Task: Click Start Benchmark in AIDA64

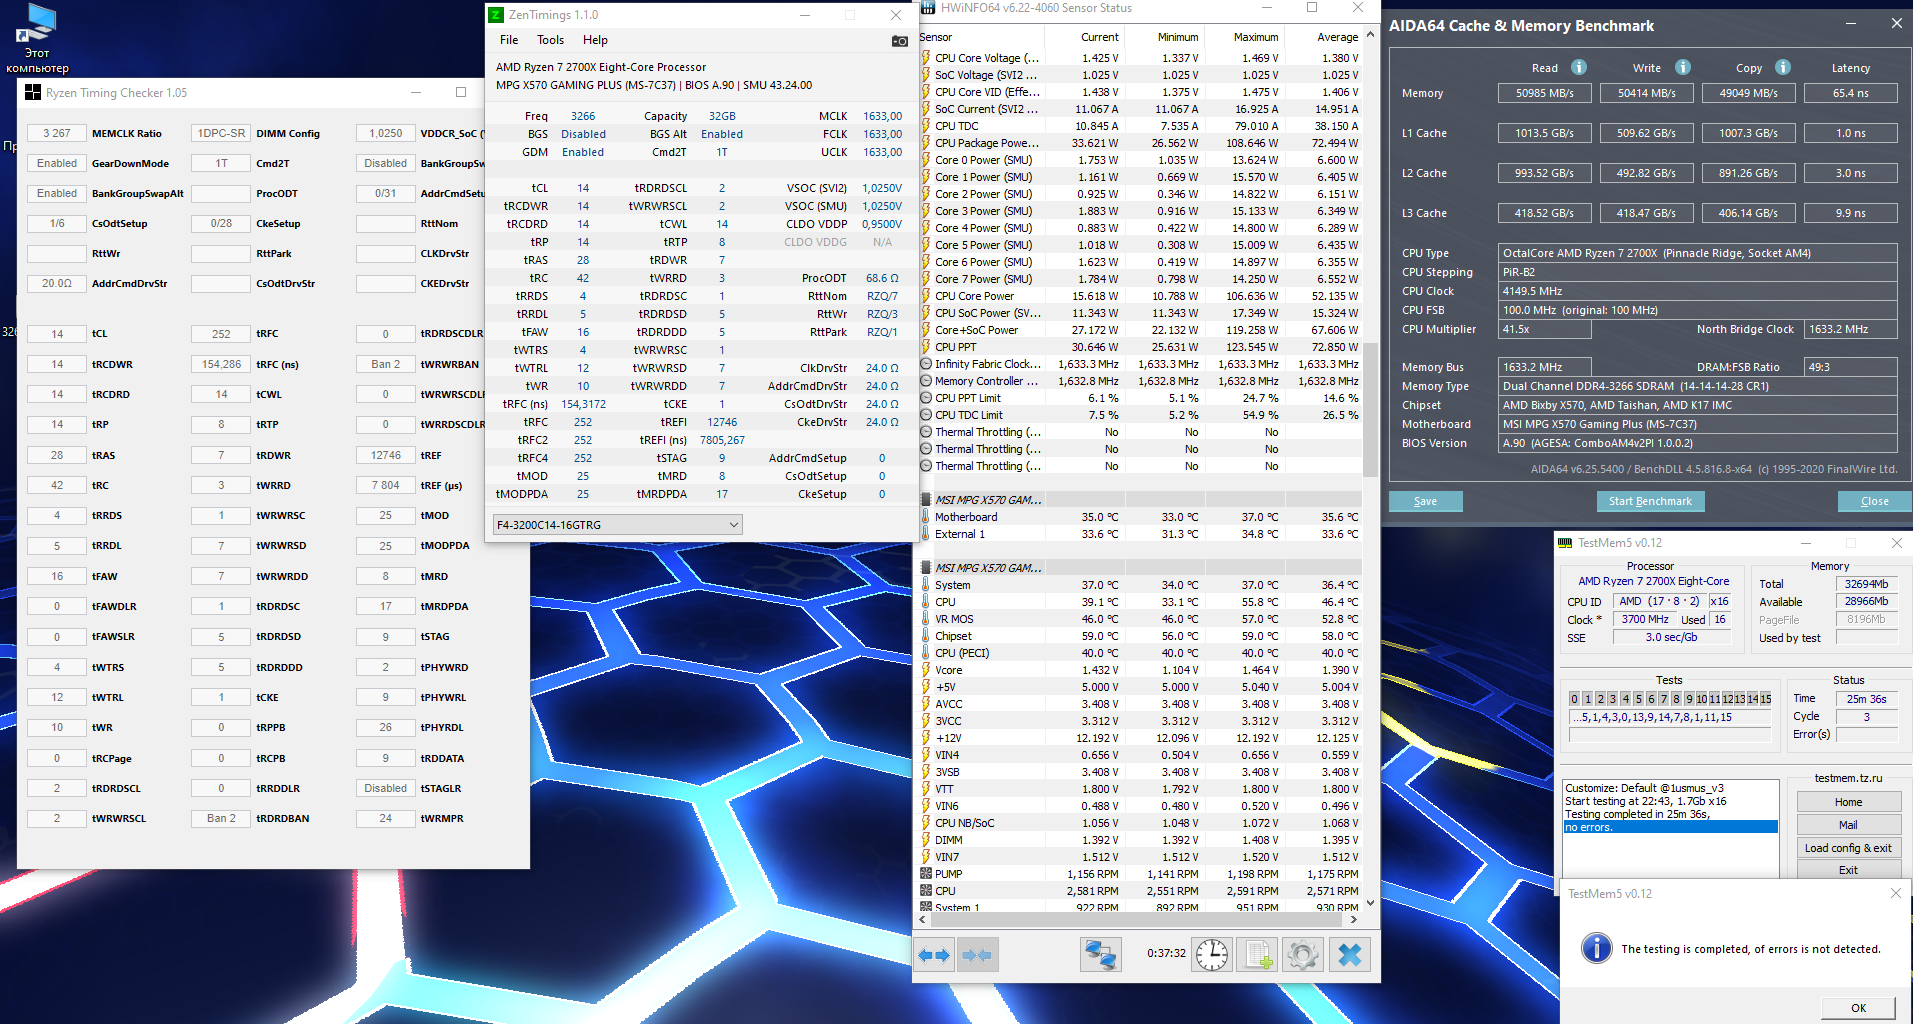Action: tap(1650, 501)
